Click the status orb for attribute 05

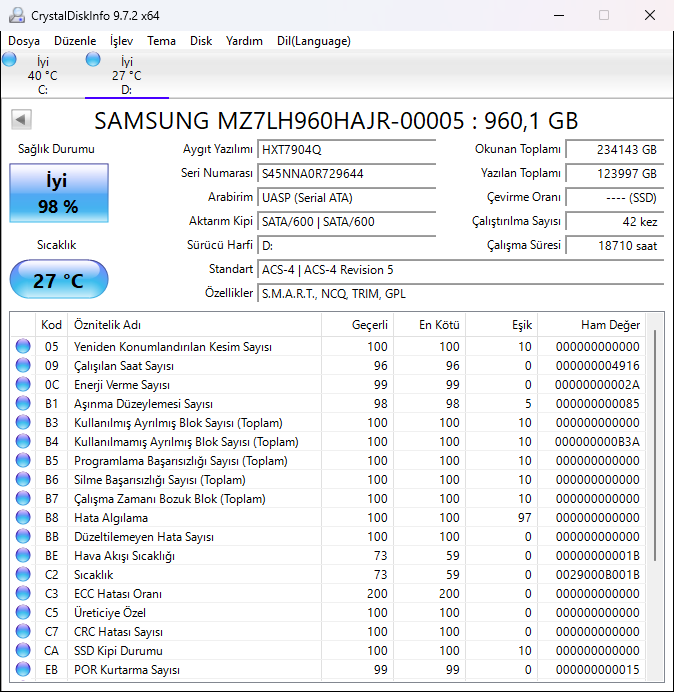23,347
